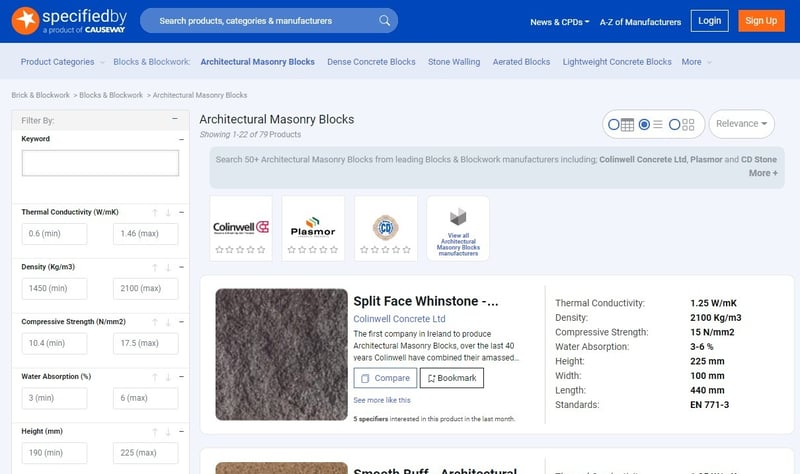
Task: Sort Height descending arrow
Action: (x=168, y=432)
